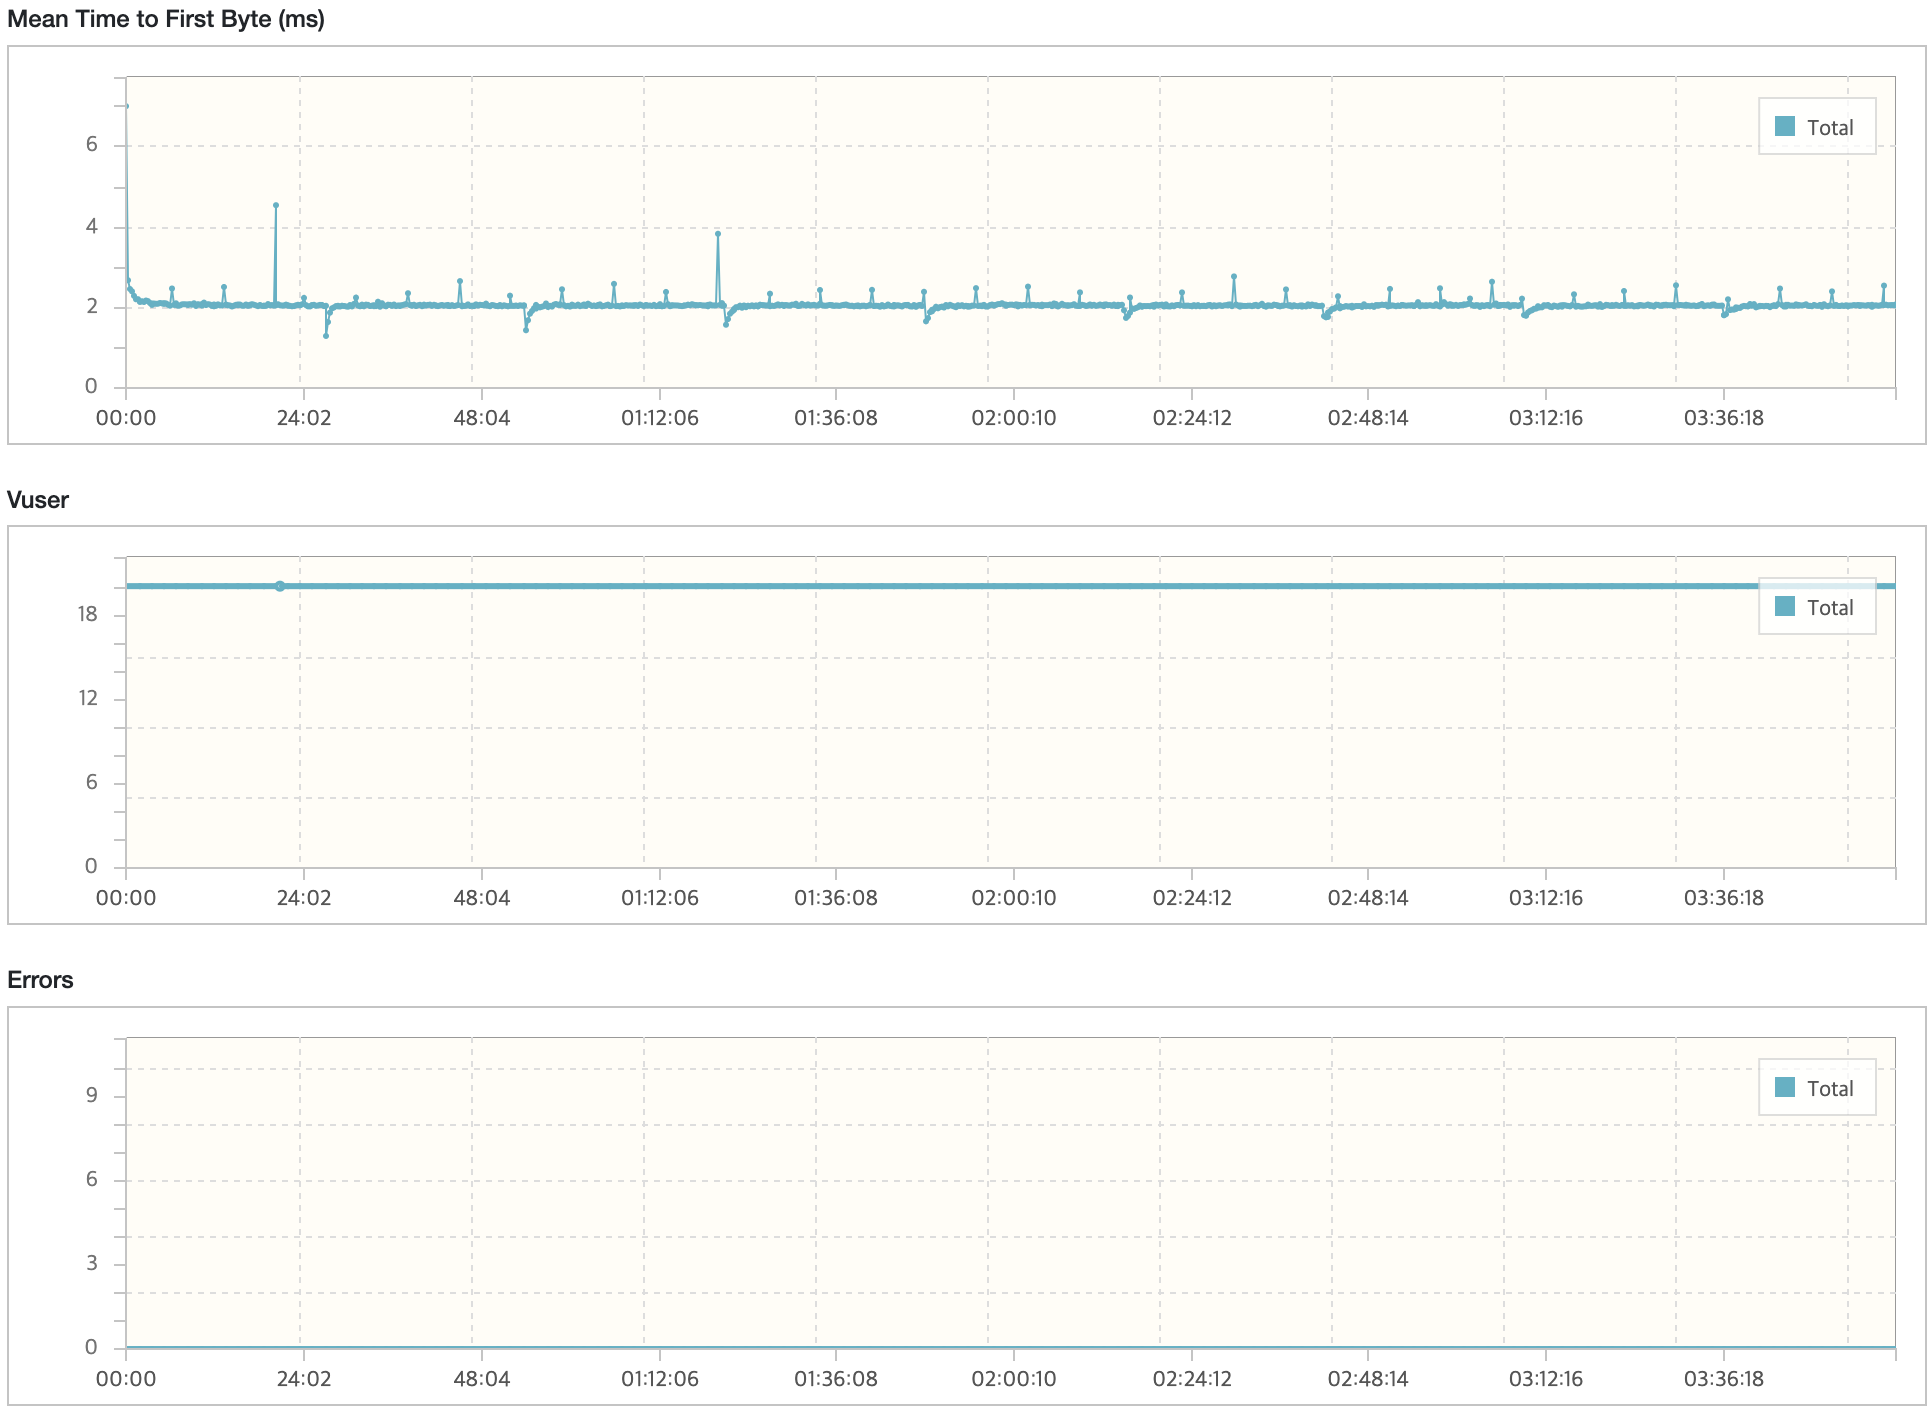Click Total color swatch in the Errors legend
The height and width of the screenshot is (1412, 1932).
pos(1784,1087)
